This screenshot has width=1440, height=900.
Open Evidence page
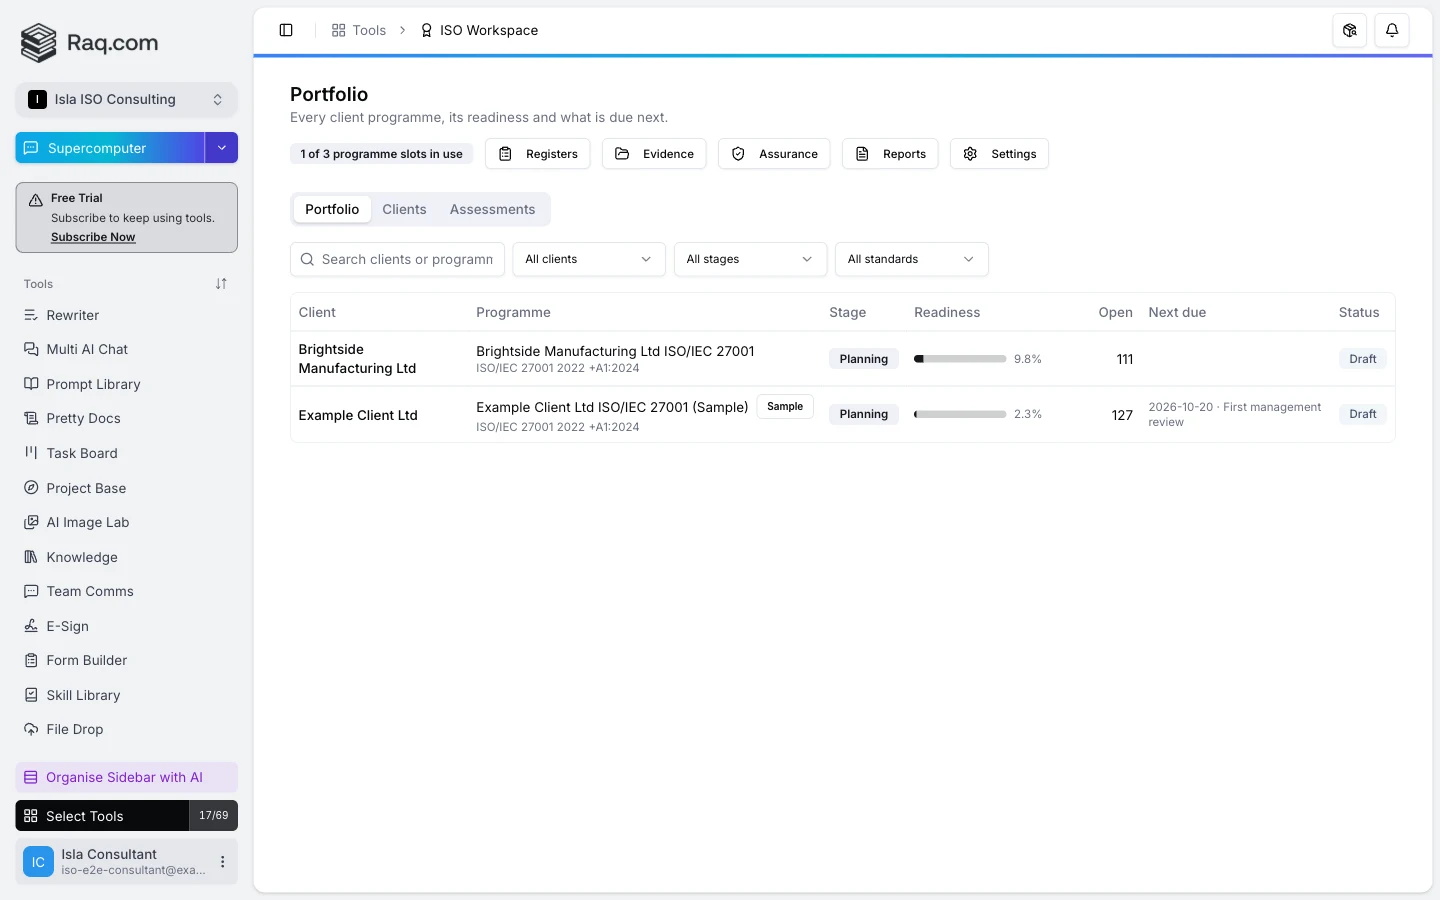(654, 154)
